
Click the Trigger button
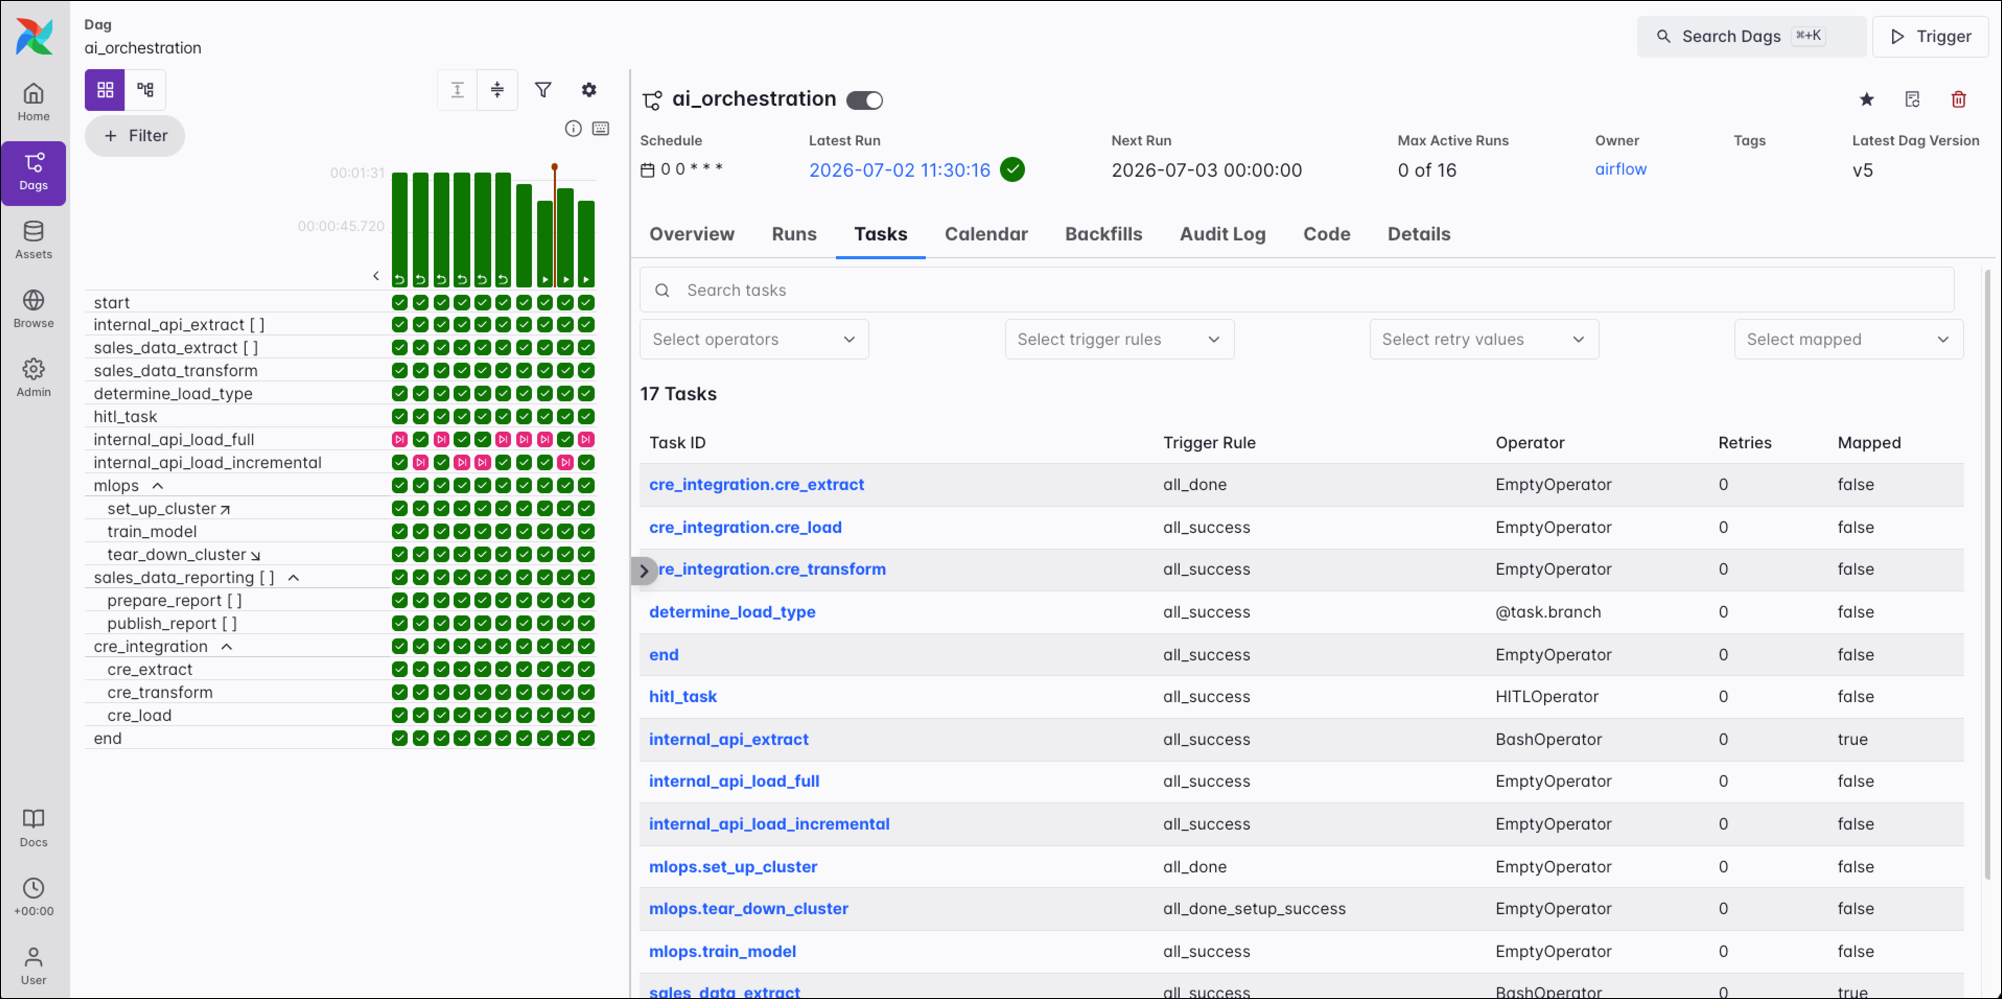1931,37
